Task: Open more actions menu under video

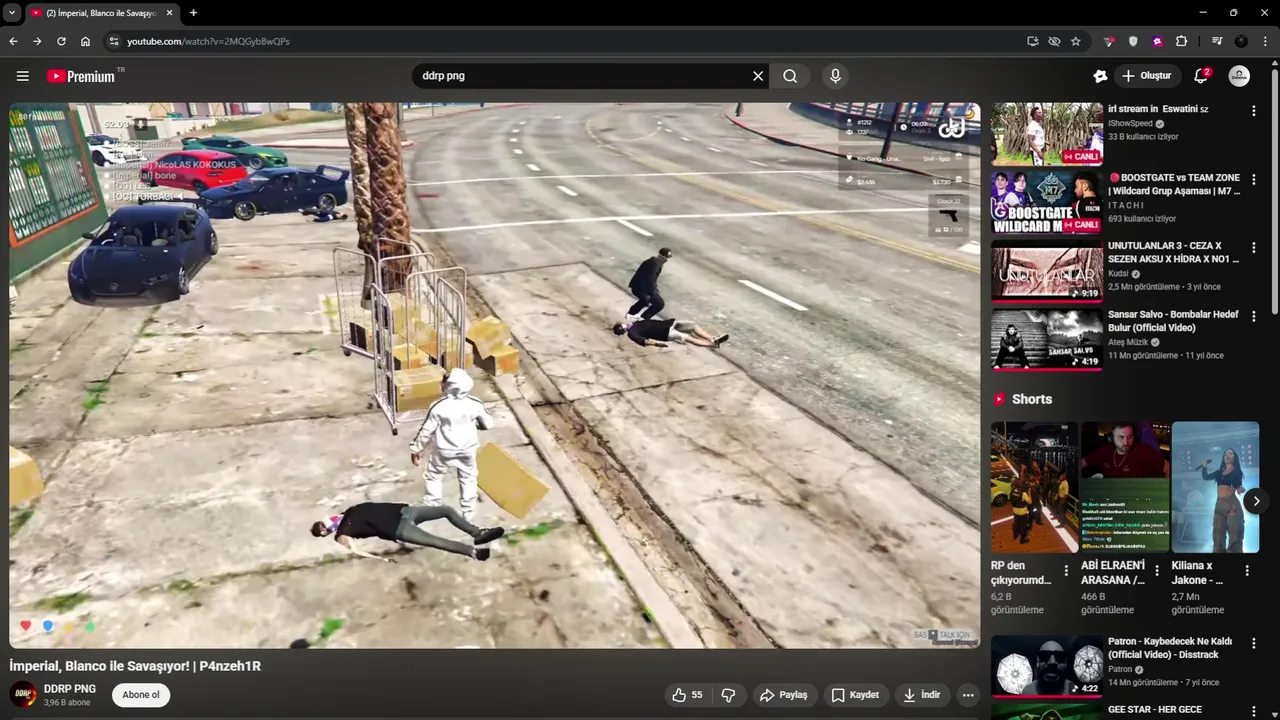Action: [x=967, y=695]
